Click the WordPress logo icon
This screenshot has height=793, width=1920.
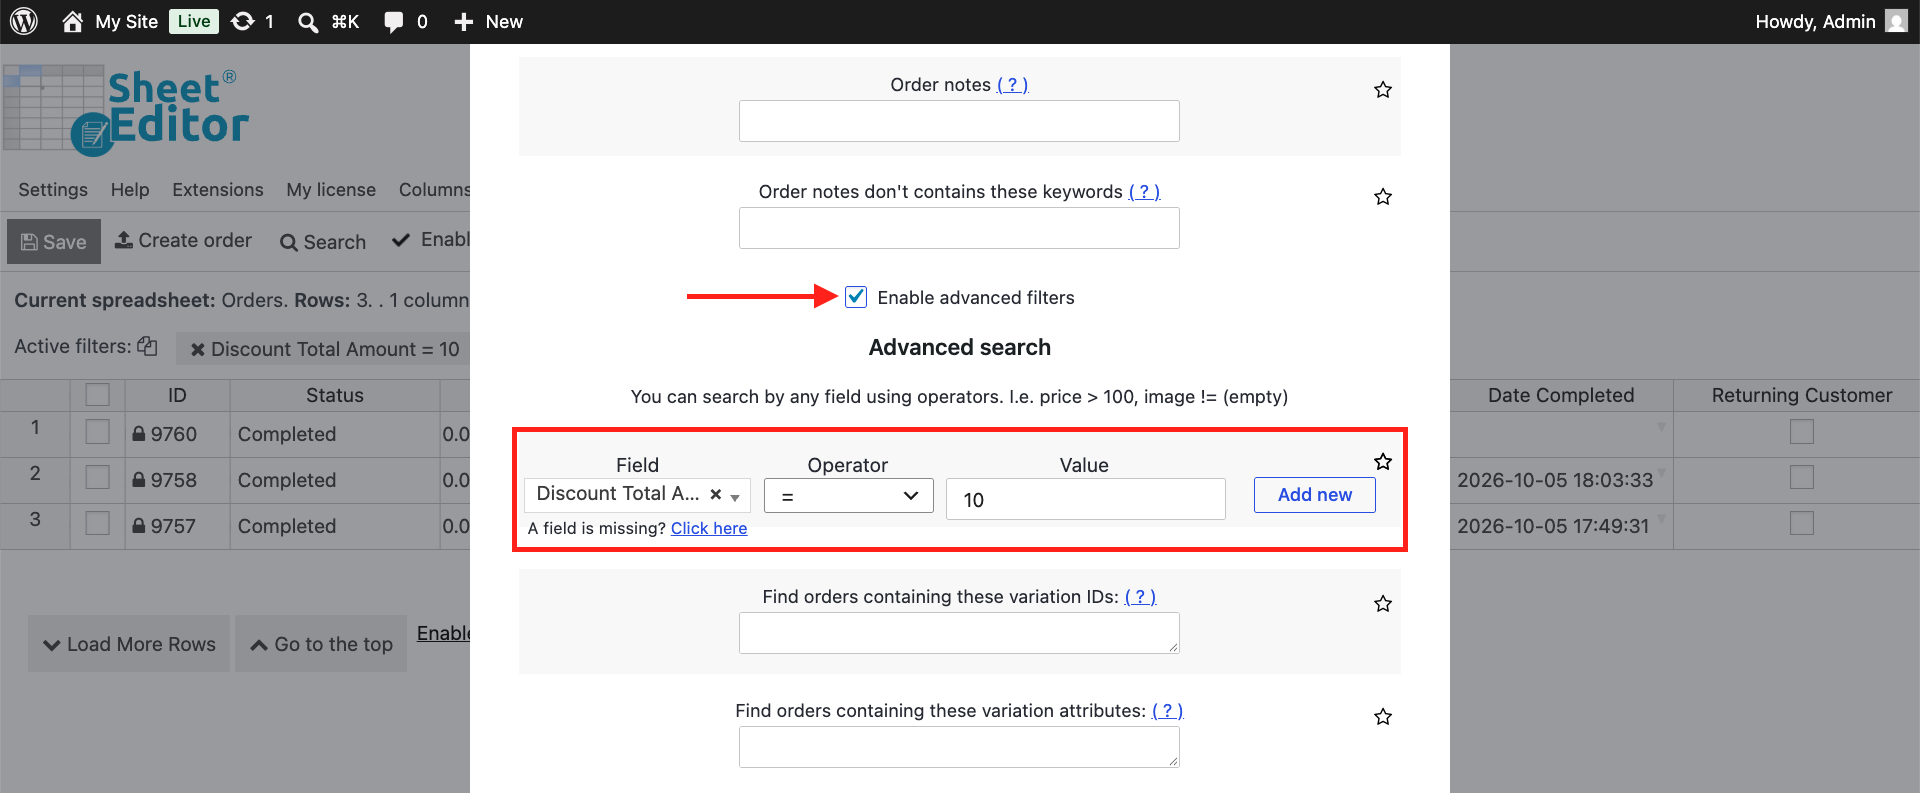click(x=24, y=21)
